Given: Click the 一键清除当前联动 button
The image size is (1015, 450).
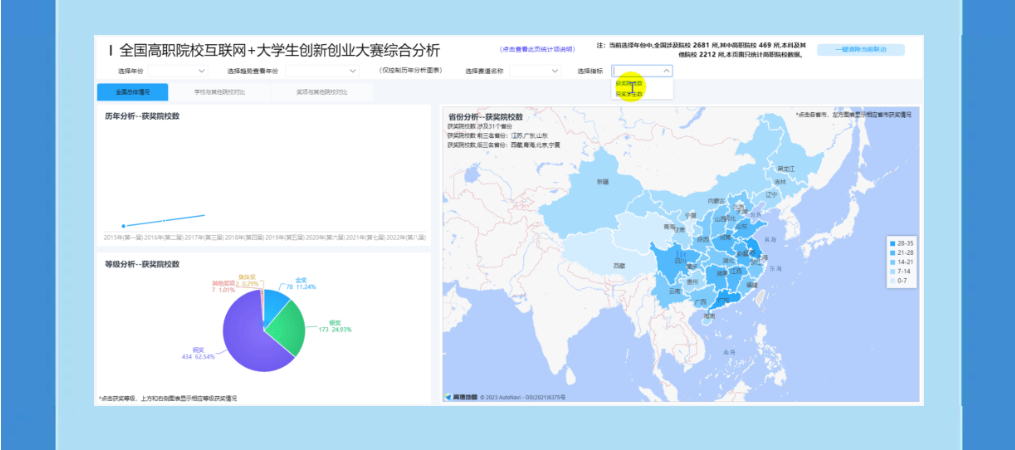Looking at the screenshot, I should 860,49.
